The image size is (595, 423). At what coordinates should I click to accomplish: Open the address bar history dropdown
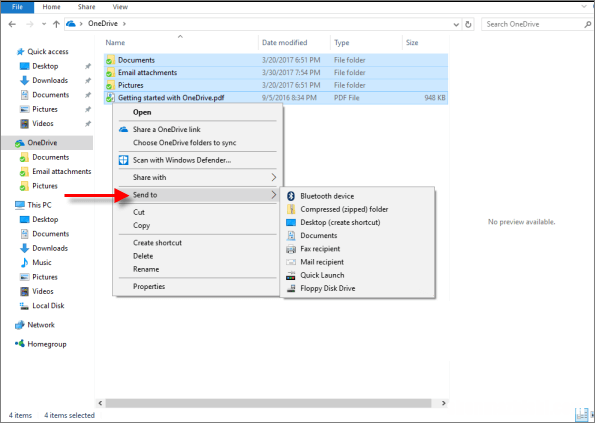(456, 25)
